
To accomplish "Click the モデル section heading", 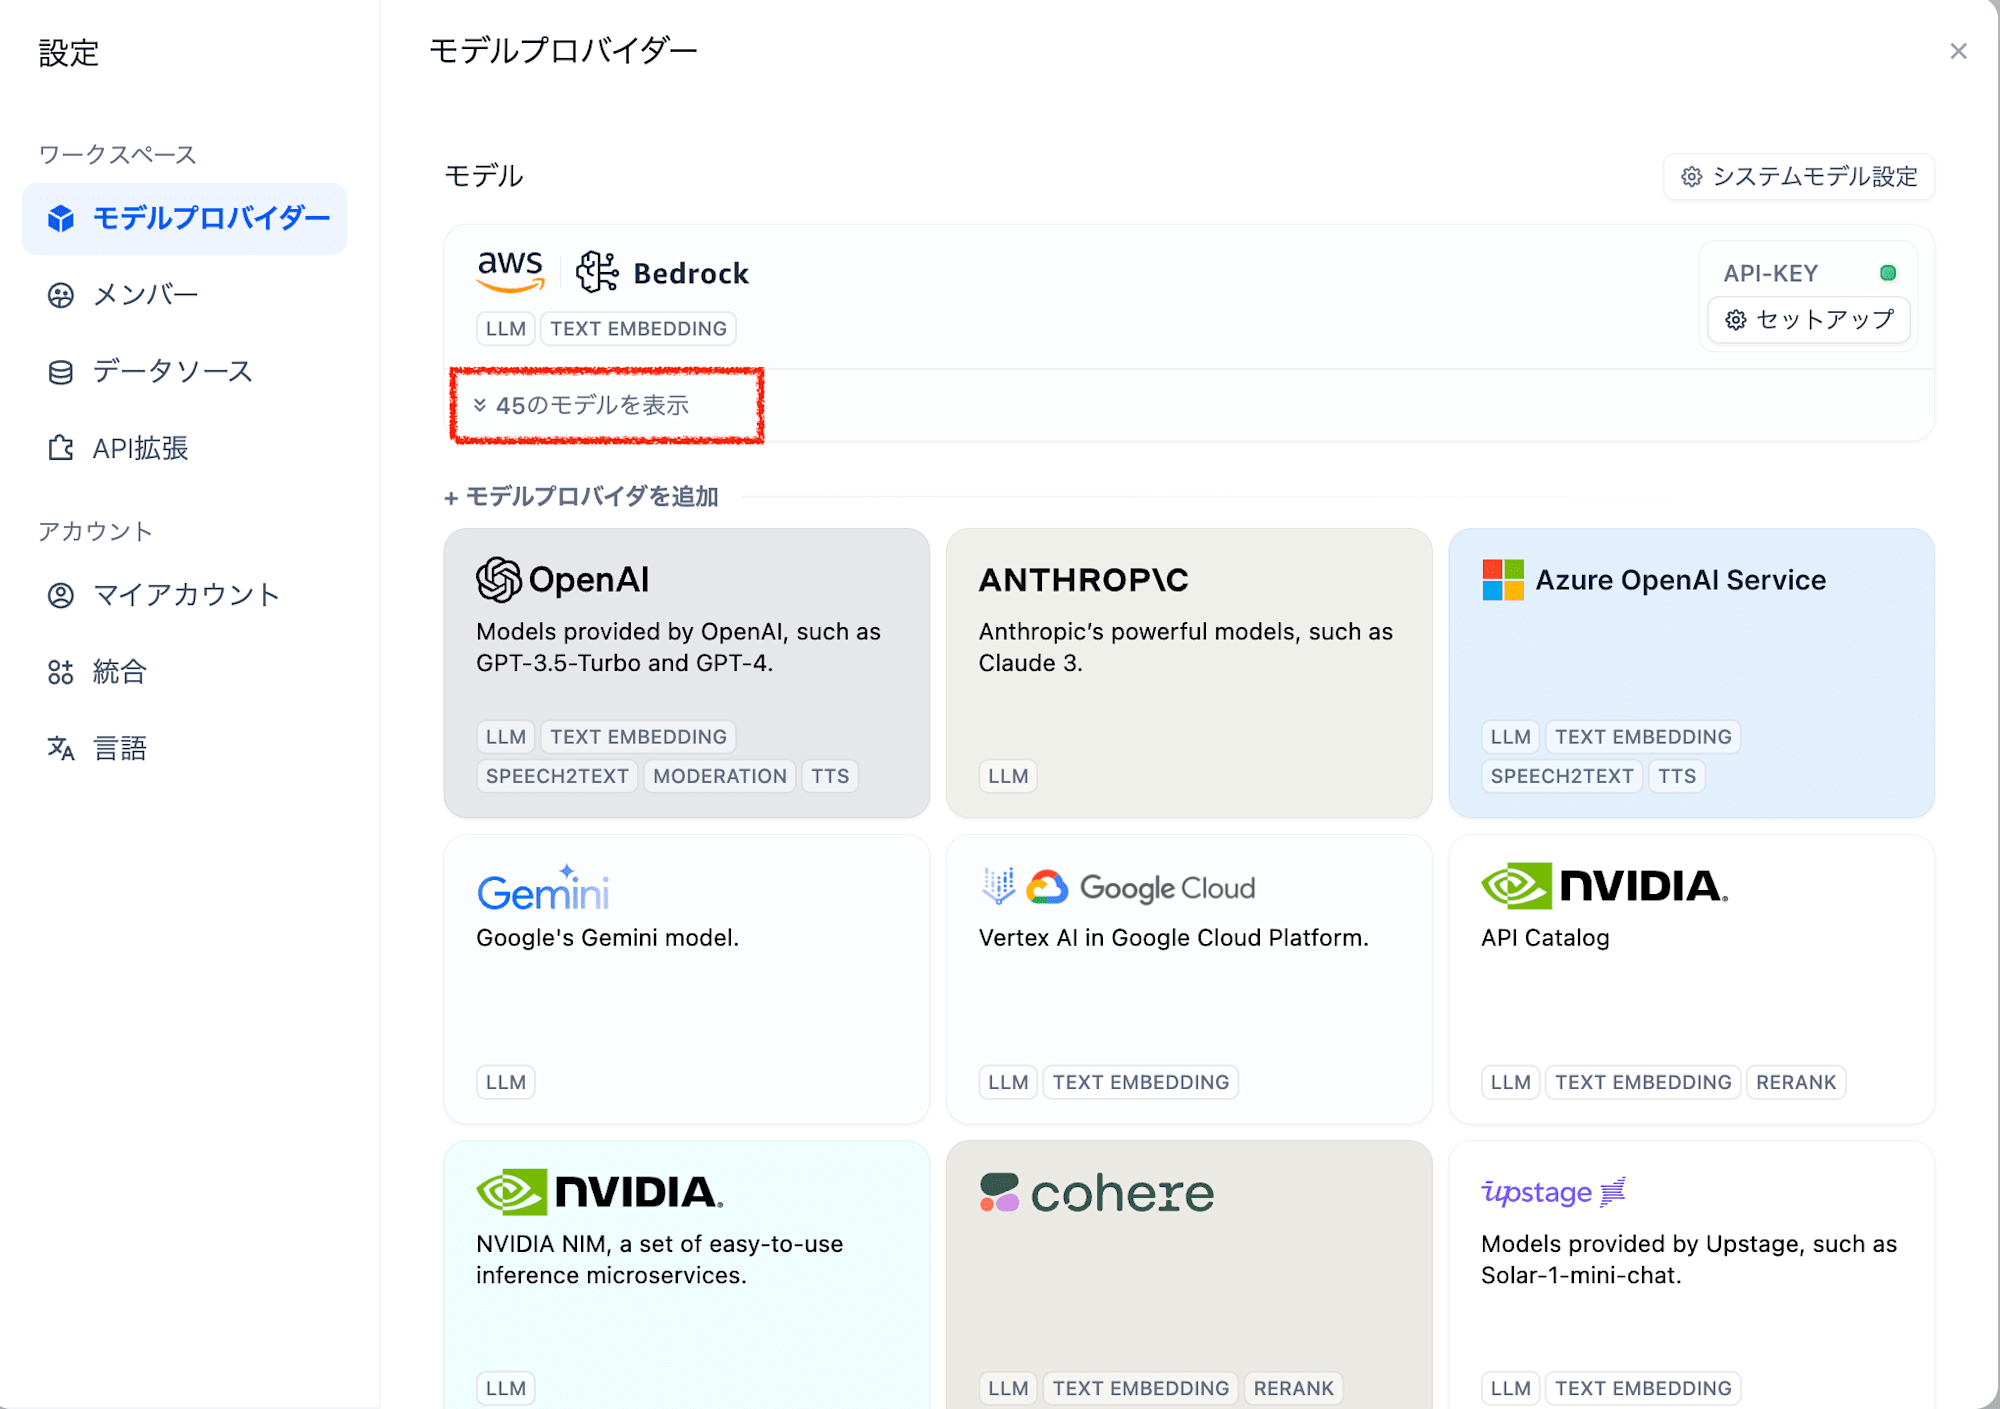I will 484,176.
